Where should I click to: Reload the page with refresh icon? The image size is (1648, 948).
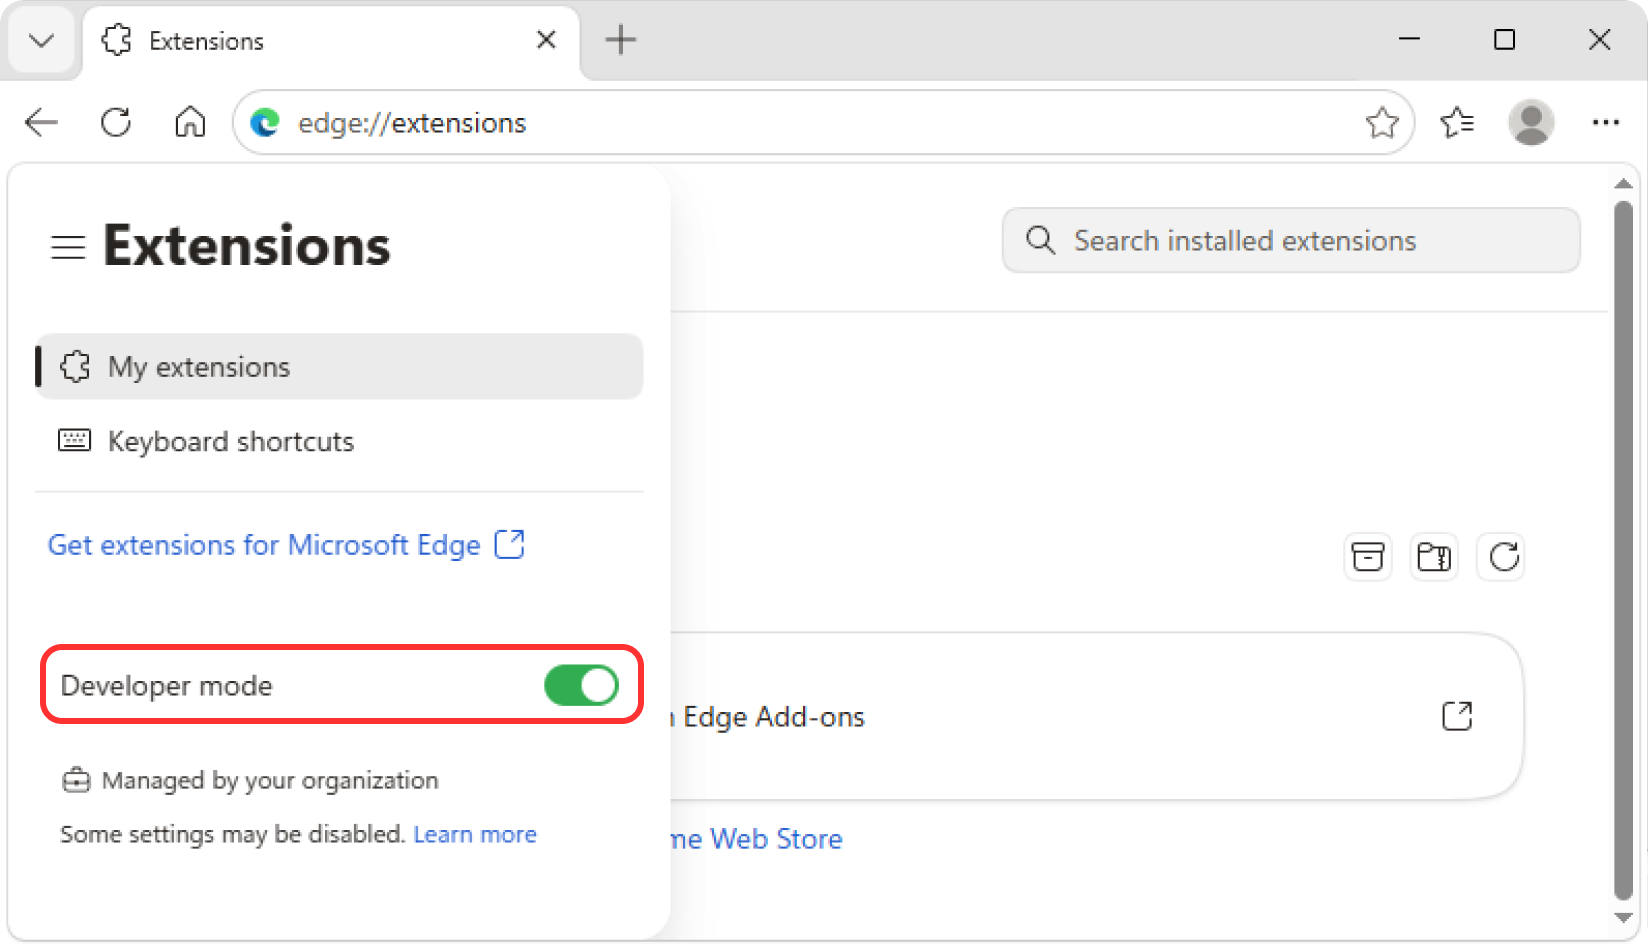pos(116,123)
